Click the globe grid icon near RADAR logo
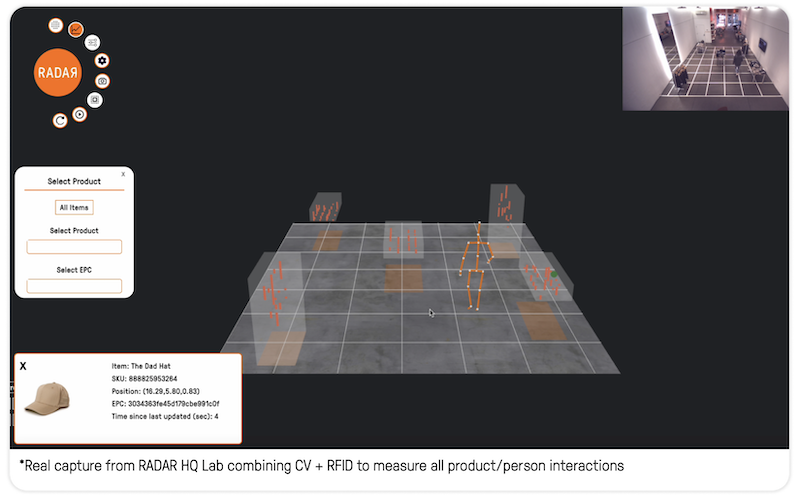 pyautogui.click(x=56, y=25)
